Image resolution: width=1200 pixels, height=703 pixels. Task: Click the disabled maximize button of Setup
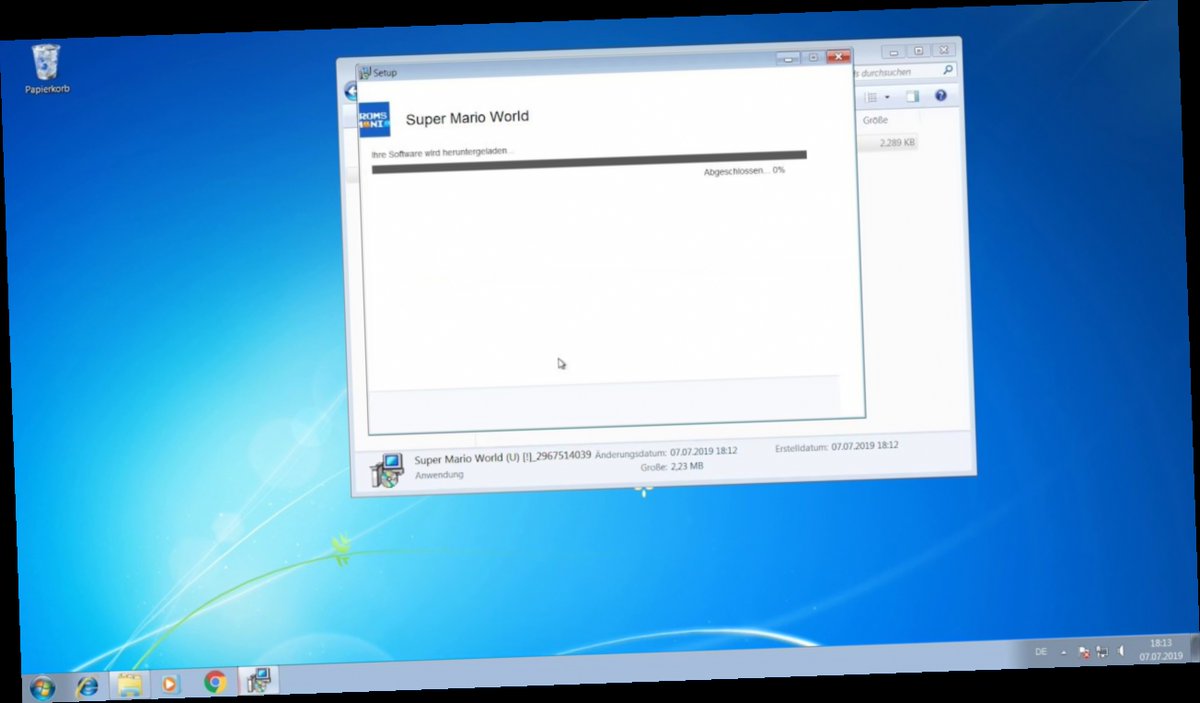pyautogui.click(x=813, y=58)
